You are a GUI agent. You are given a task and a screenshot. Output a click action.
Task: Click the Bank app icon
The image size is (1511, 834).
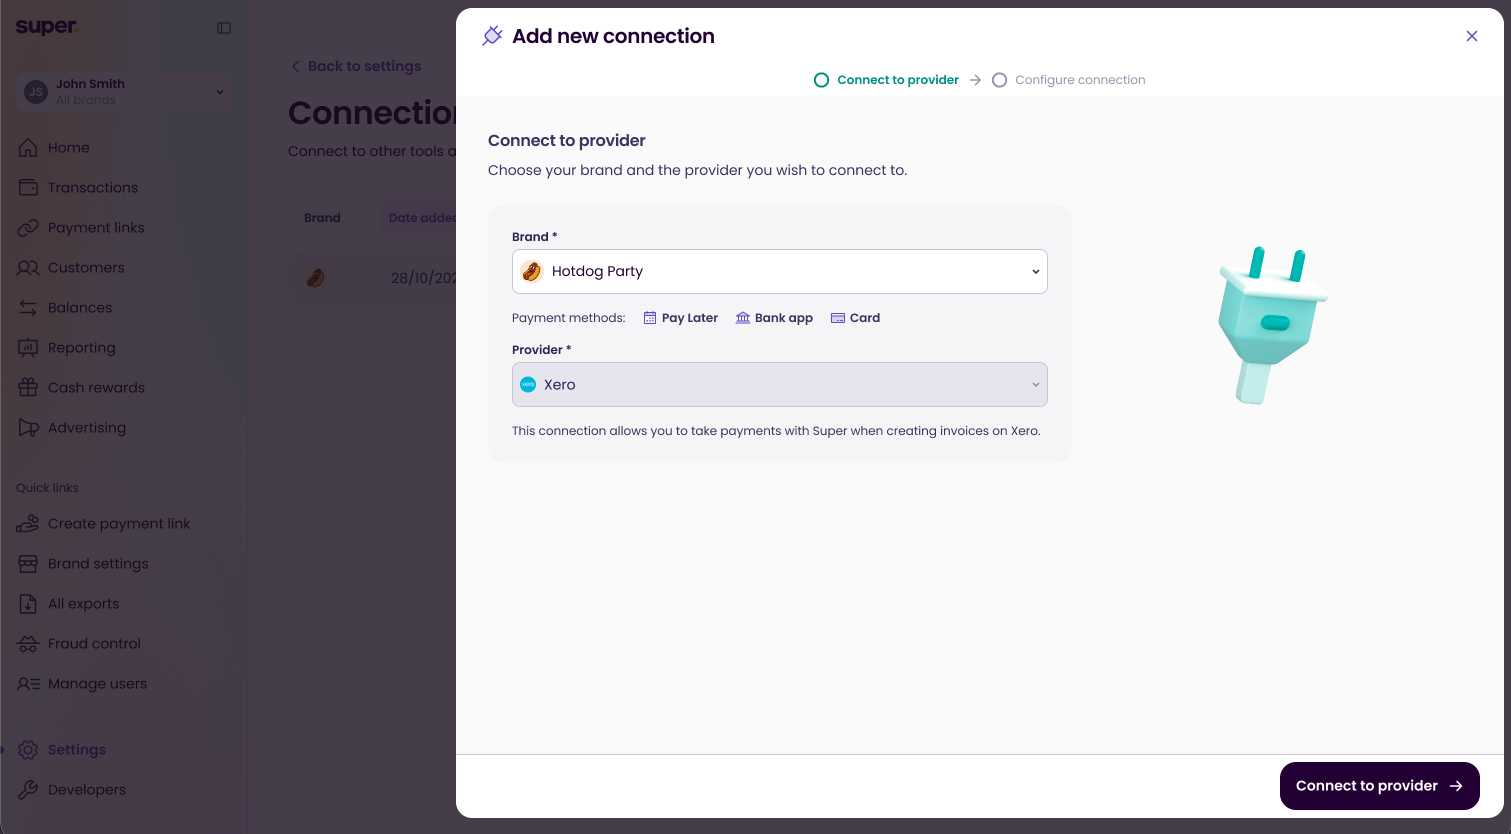(743, 318)
